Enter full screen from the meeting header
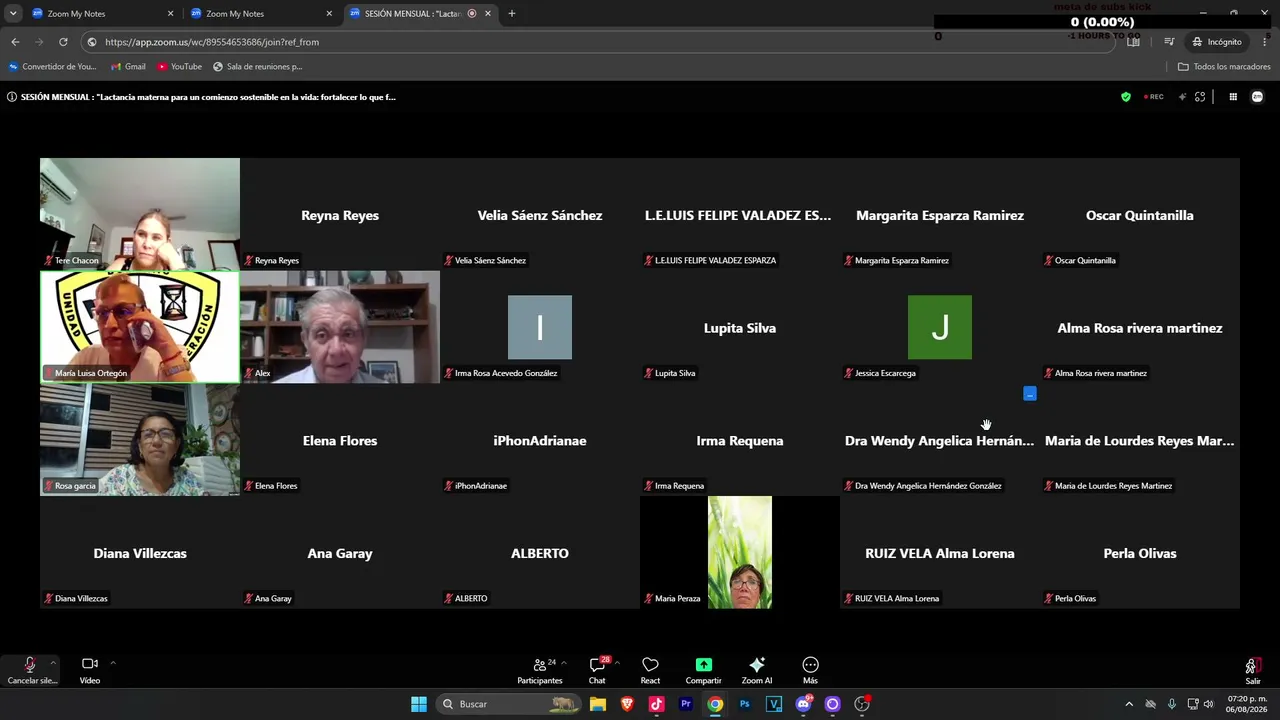This screenshot has width=1280, height=720. click(x=1200, y=97)
